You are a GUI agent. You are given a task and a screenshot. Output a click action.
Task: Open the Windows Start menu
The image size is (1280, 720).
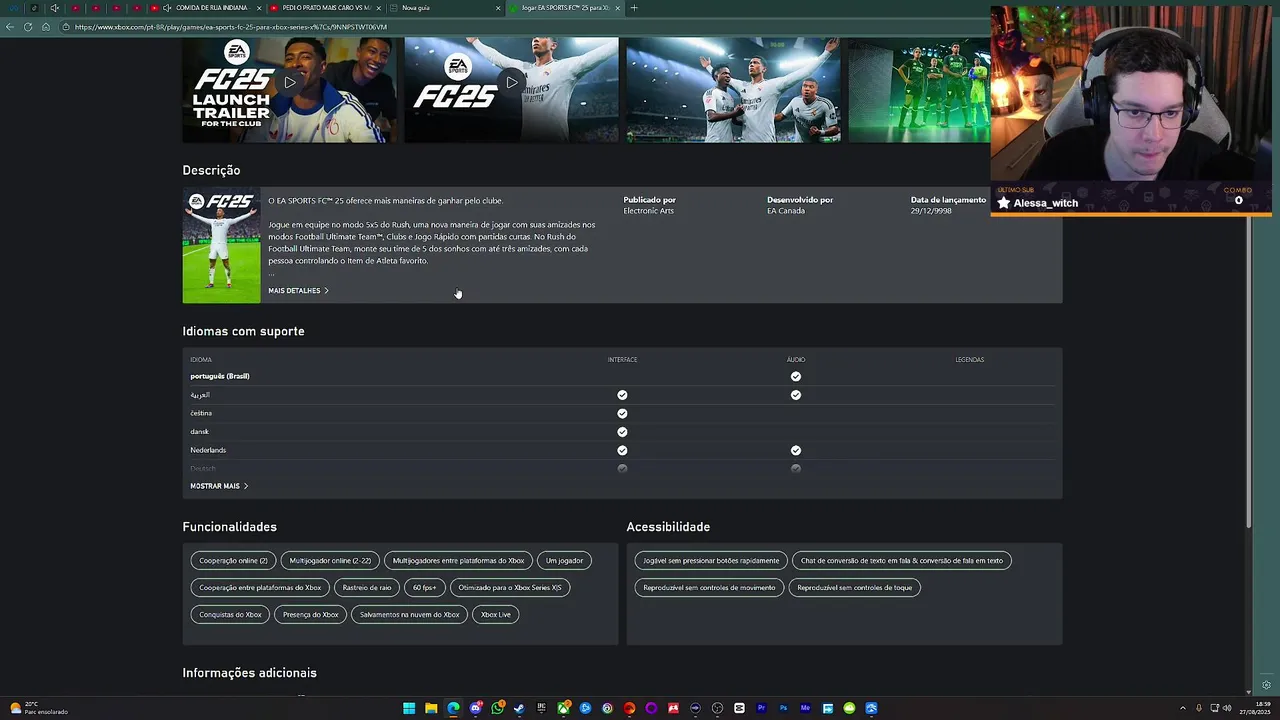point(409,709)
